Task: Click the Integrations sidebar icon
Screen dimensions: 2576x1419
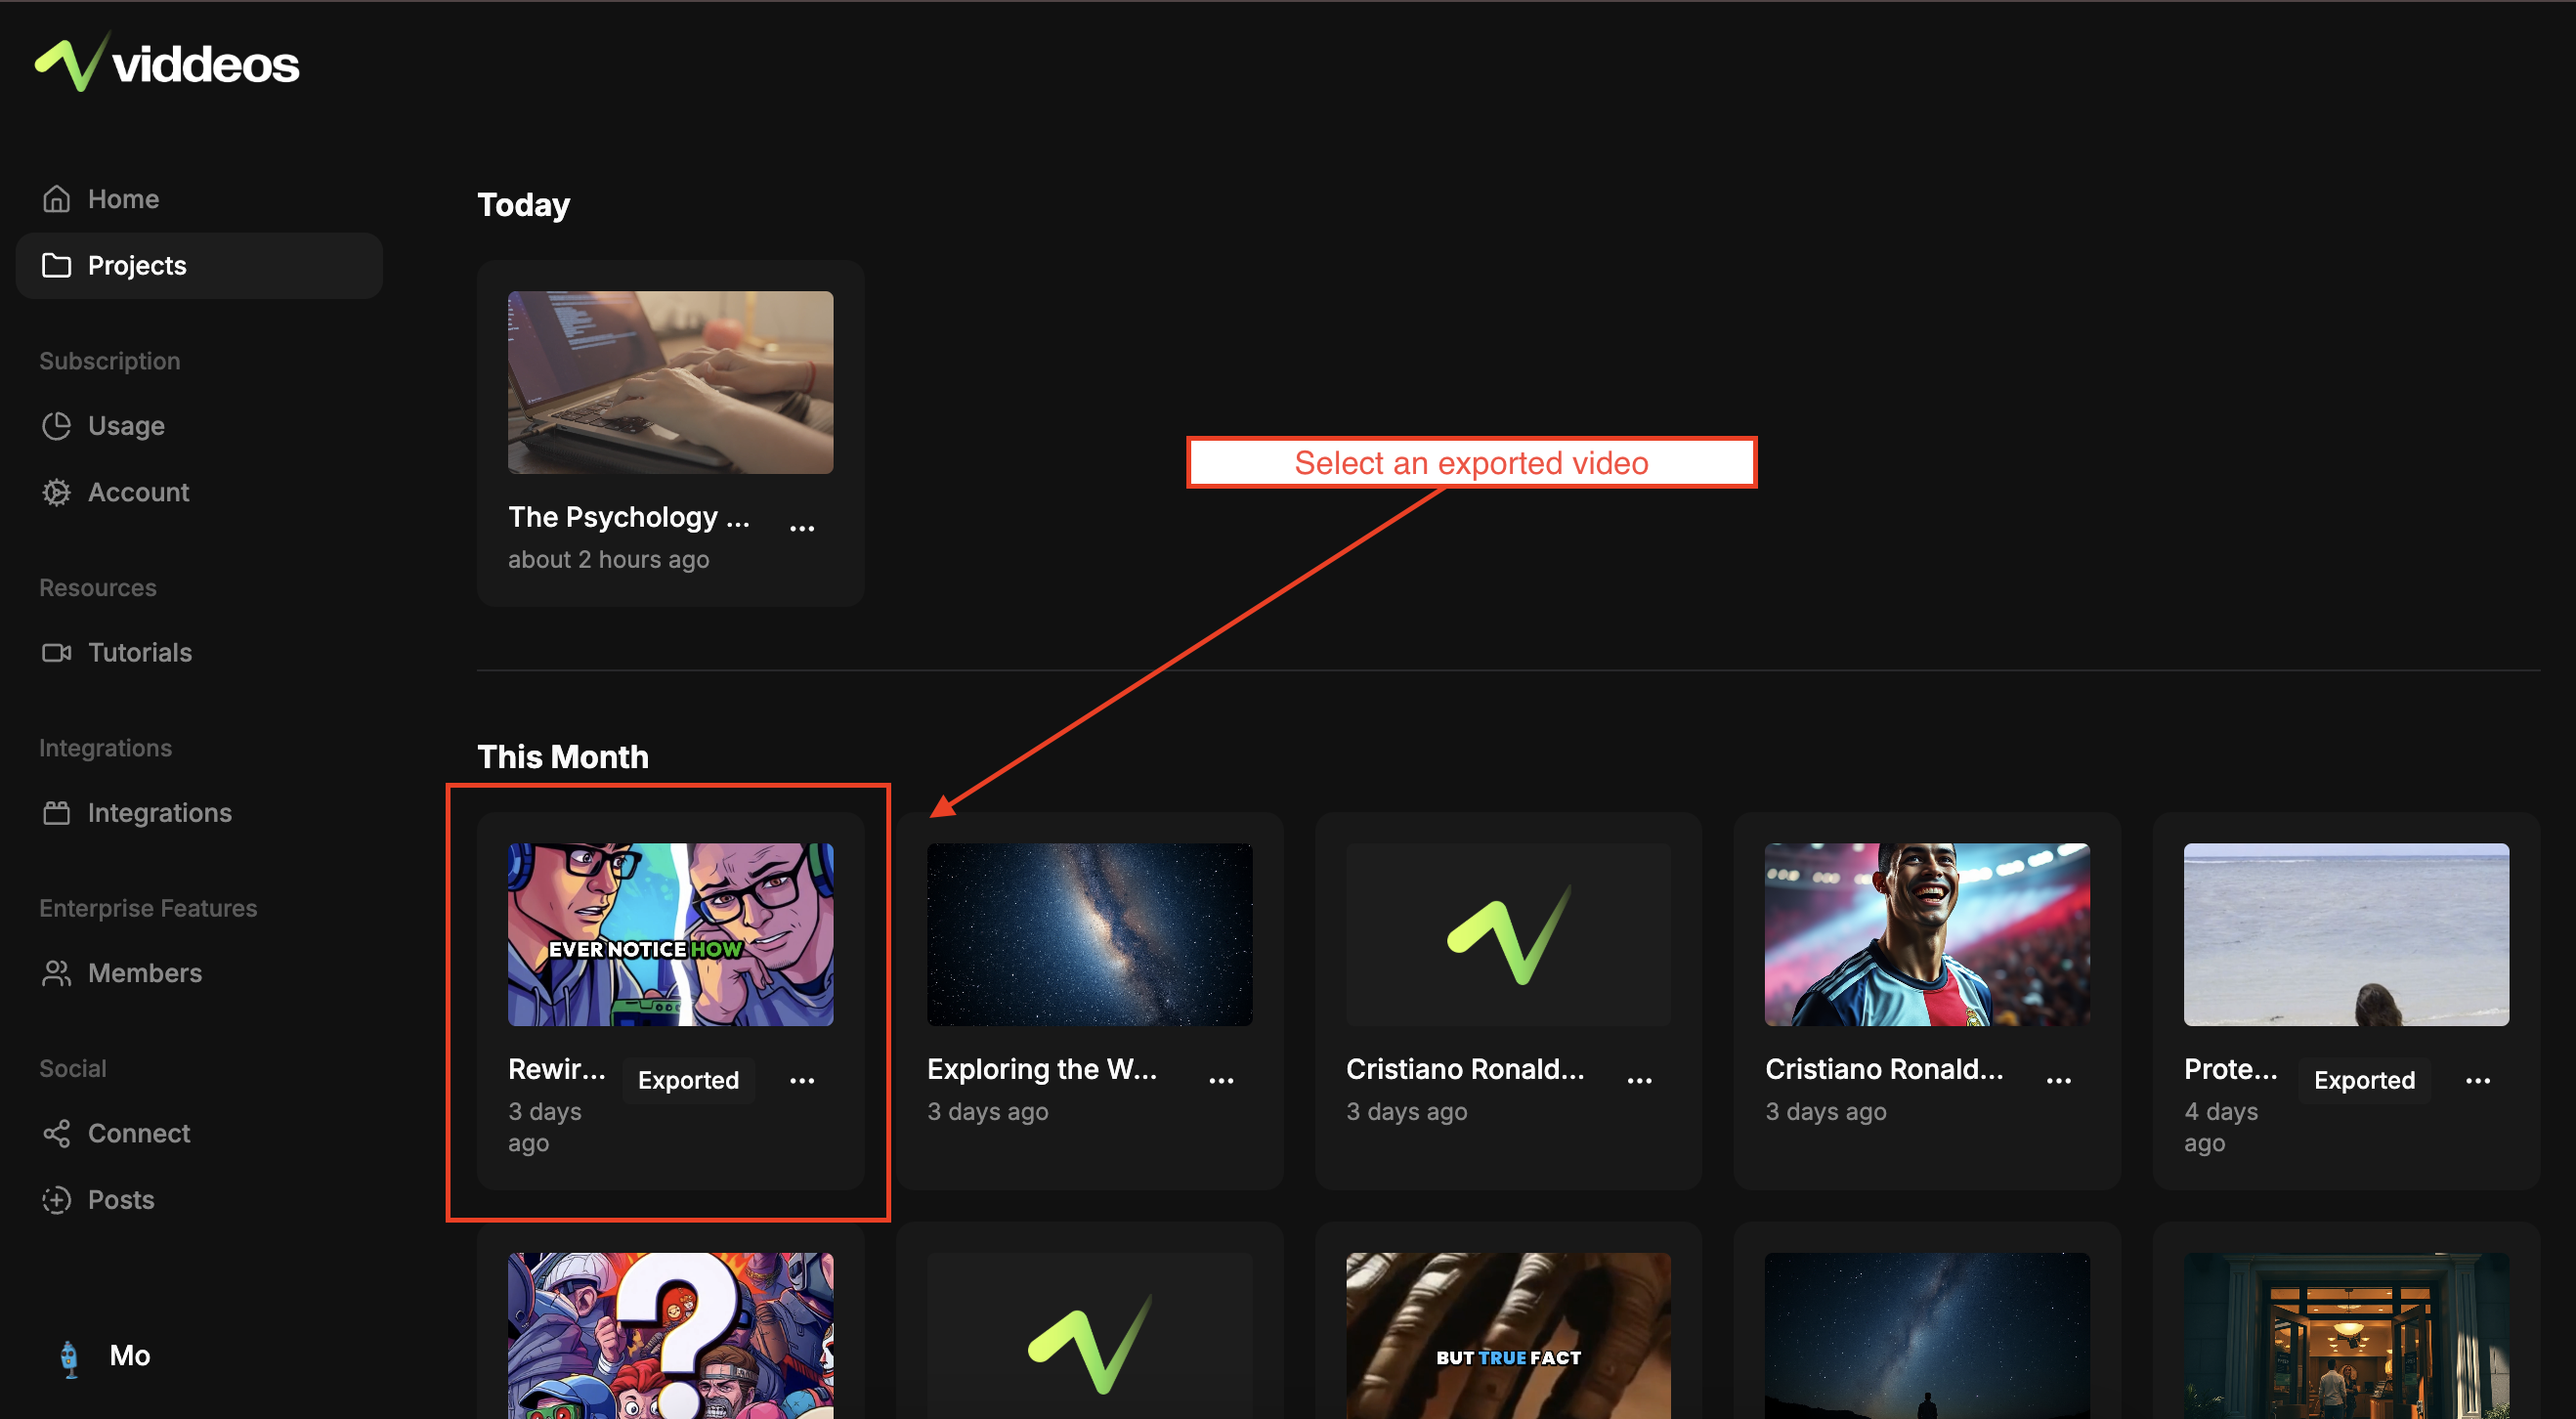Action: (x=57, y=813)
